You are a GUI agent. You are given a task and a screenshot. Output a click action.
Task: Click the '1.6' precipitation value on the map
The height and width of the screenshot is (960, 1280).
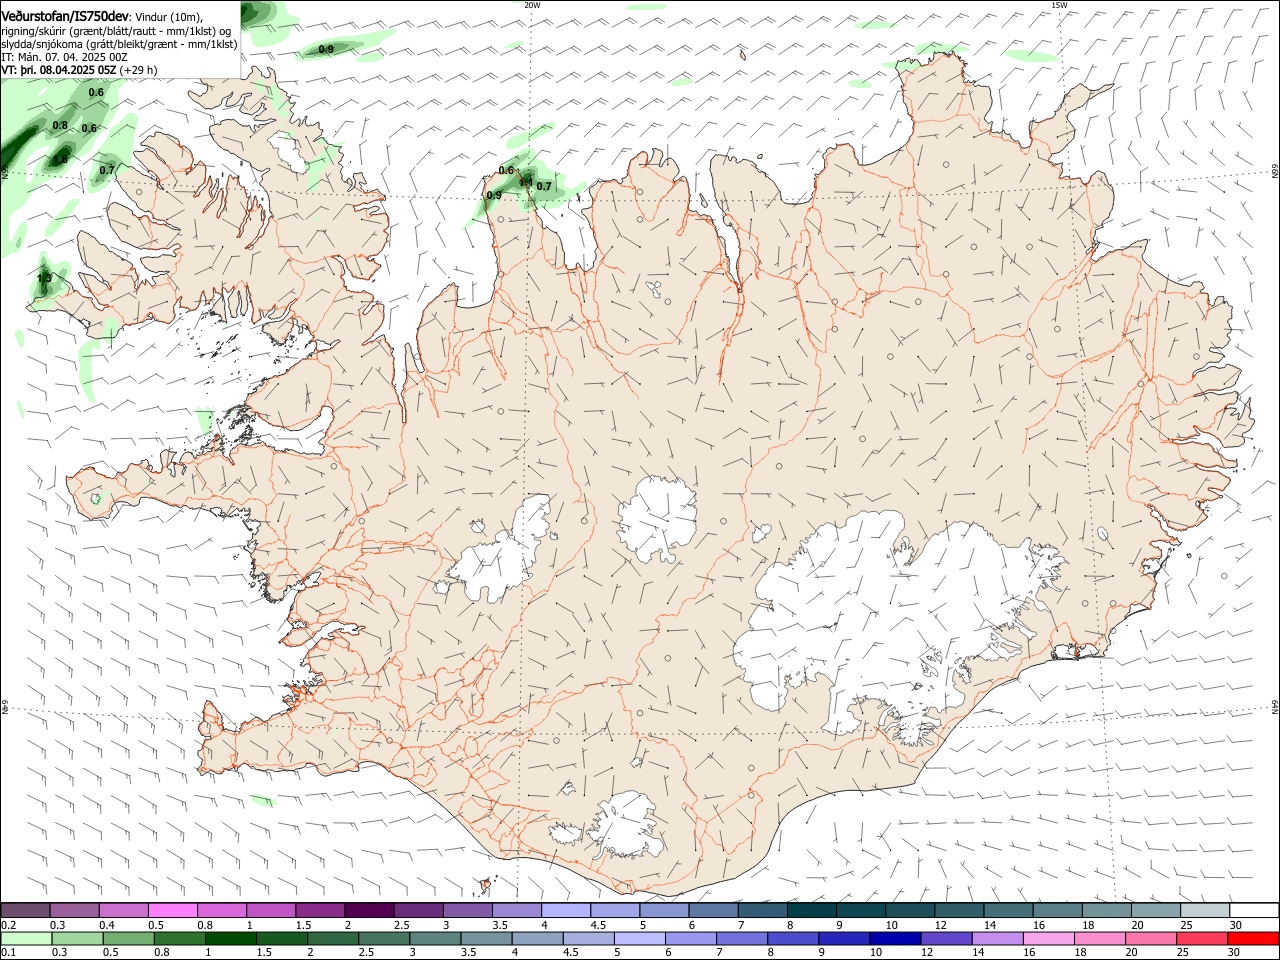click(60, 159)
